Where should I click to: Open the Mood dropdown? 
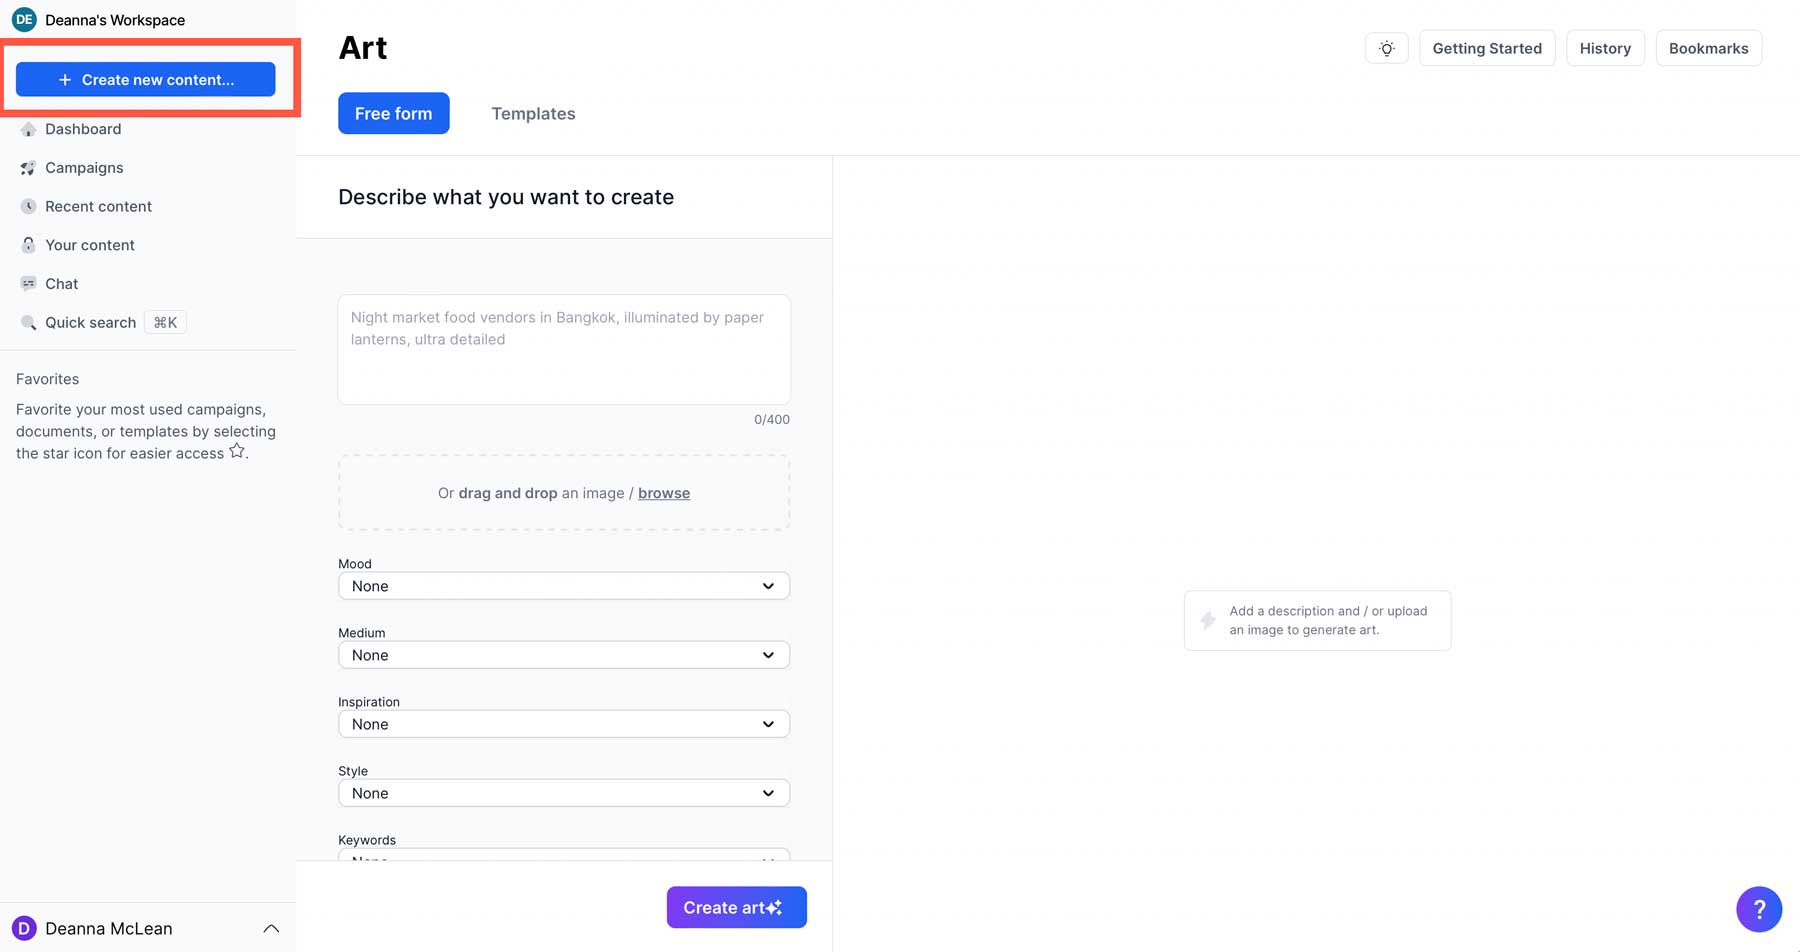563,586
